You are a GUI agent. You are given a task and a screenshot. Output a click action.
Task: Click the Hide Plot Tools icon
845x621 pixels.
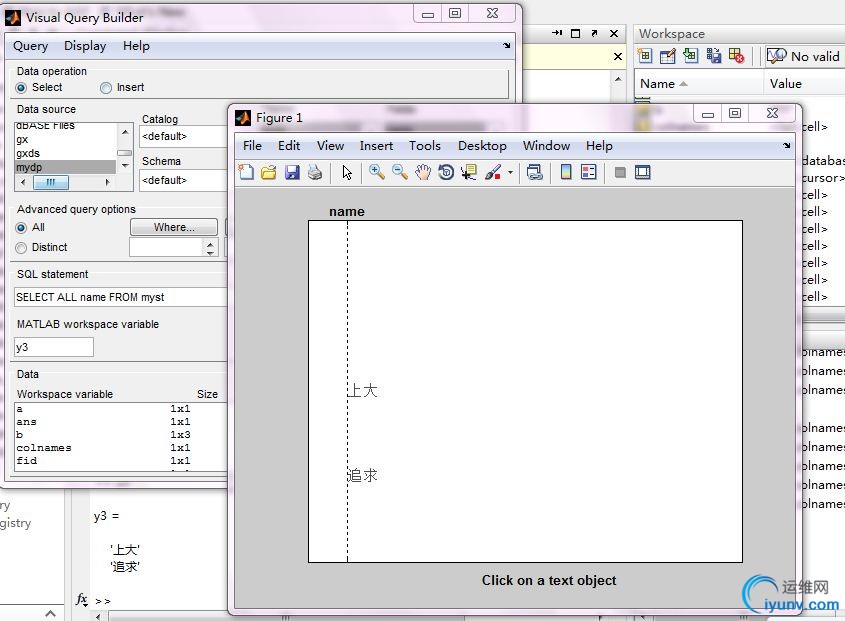tap(620, 172)
